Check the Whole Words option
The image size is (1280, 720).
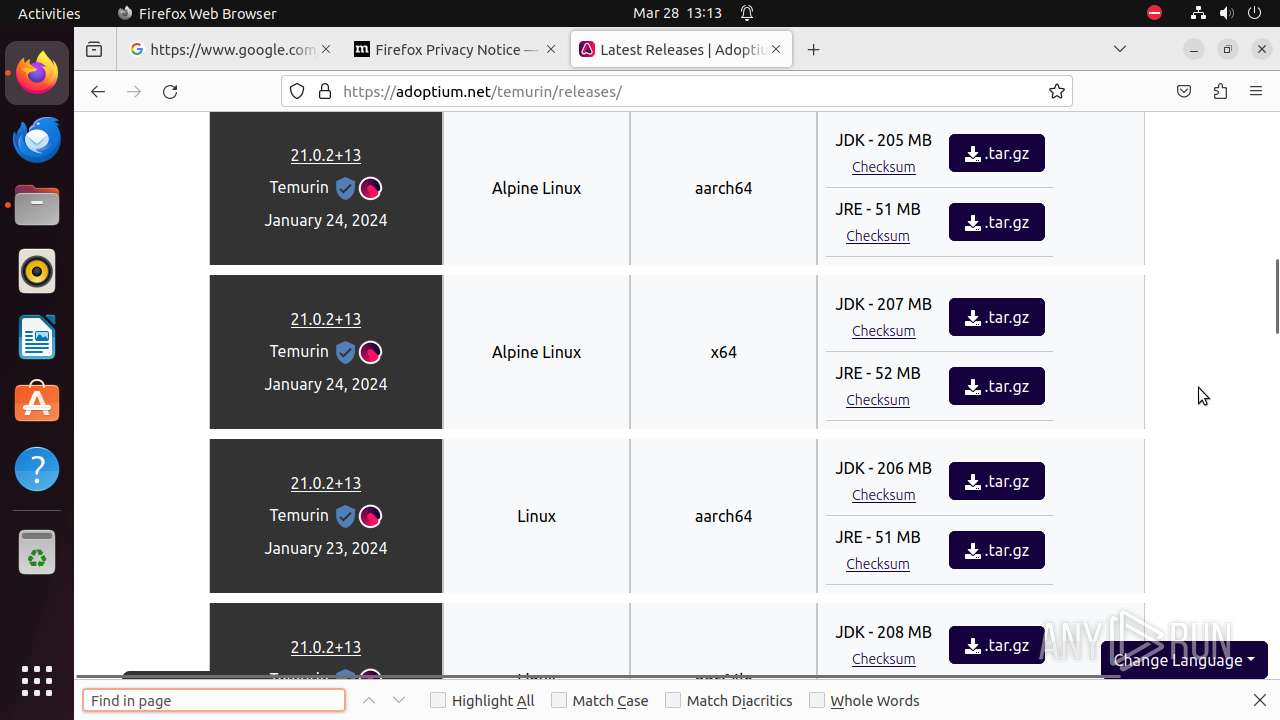click(817, 700)
